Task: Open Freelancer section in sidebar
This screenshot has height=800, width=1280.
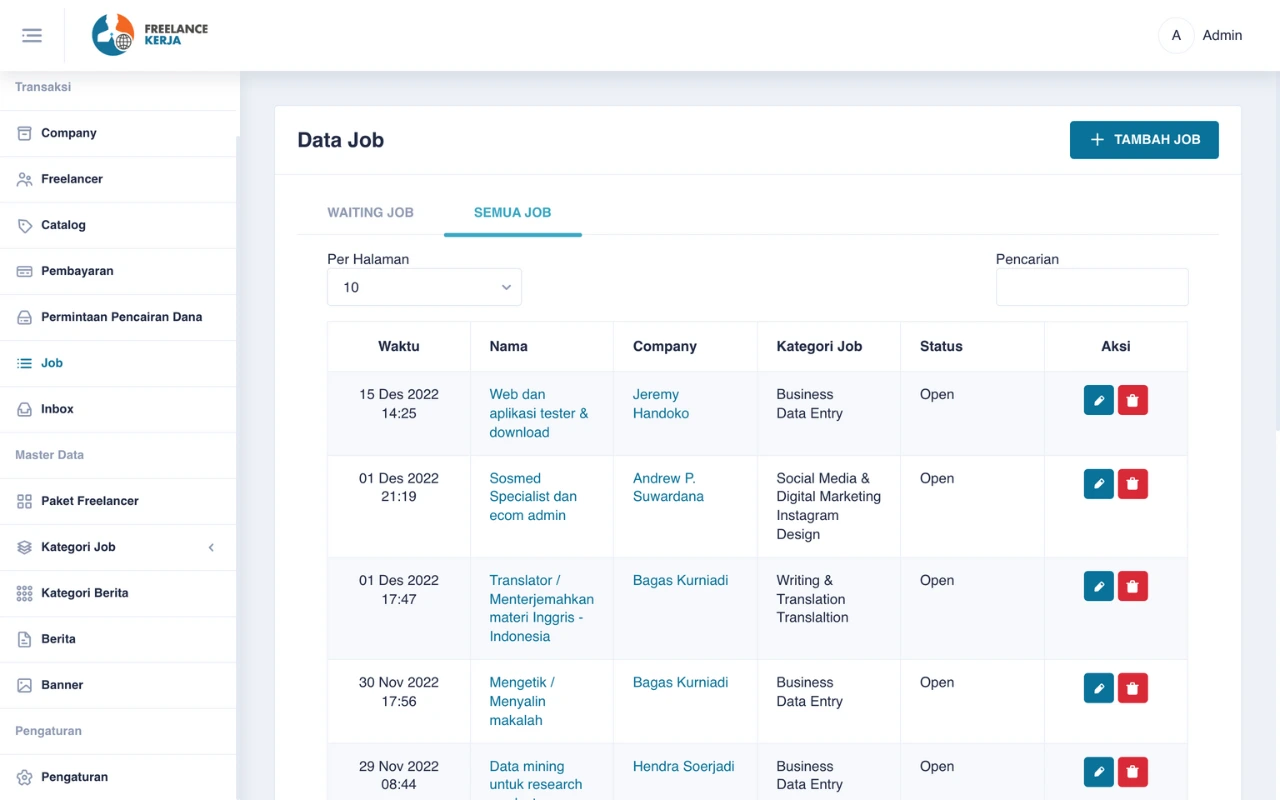Action: pos(71,179)
